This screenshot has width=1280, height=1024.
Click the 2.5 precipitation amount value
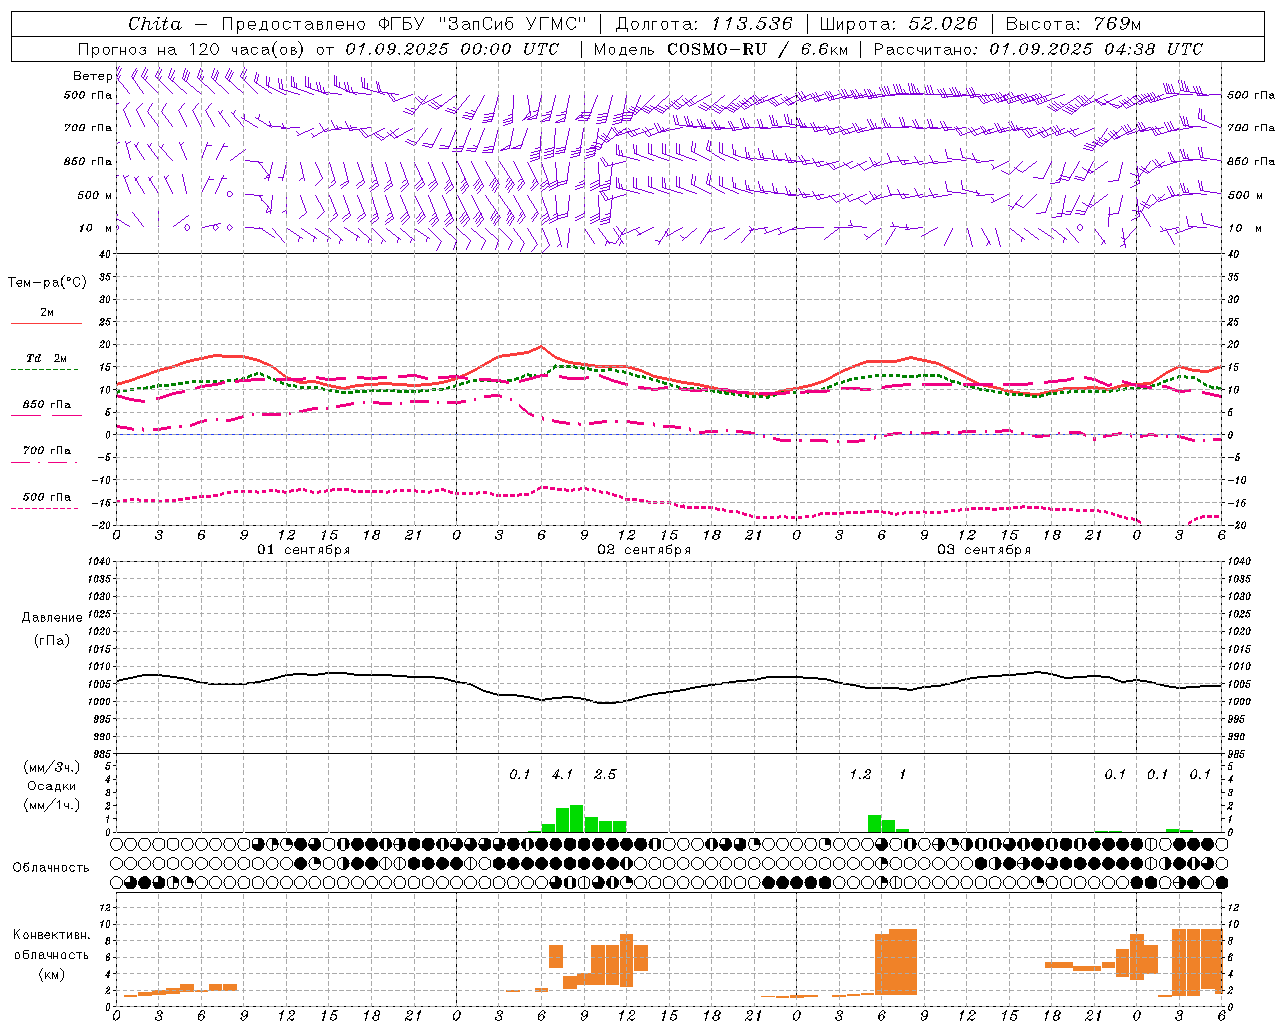605,775
